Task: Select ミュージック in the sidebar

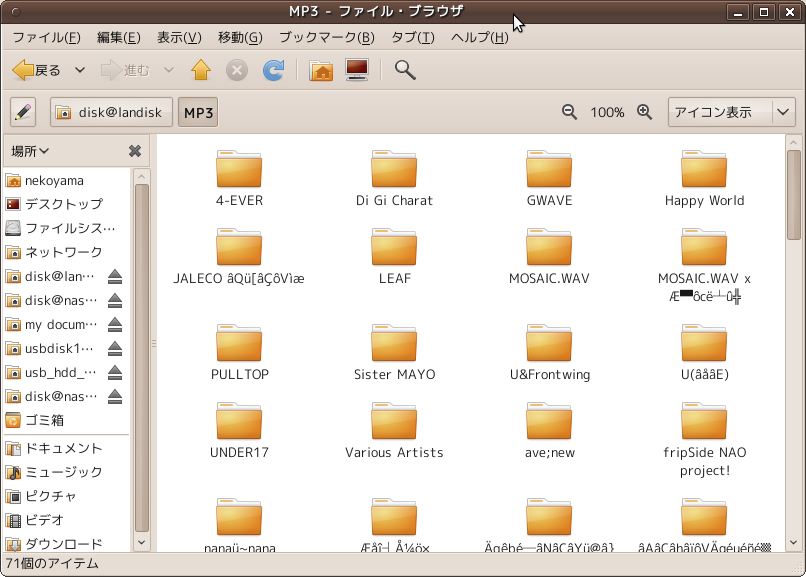Action: pos(66,472)
